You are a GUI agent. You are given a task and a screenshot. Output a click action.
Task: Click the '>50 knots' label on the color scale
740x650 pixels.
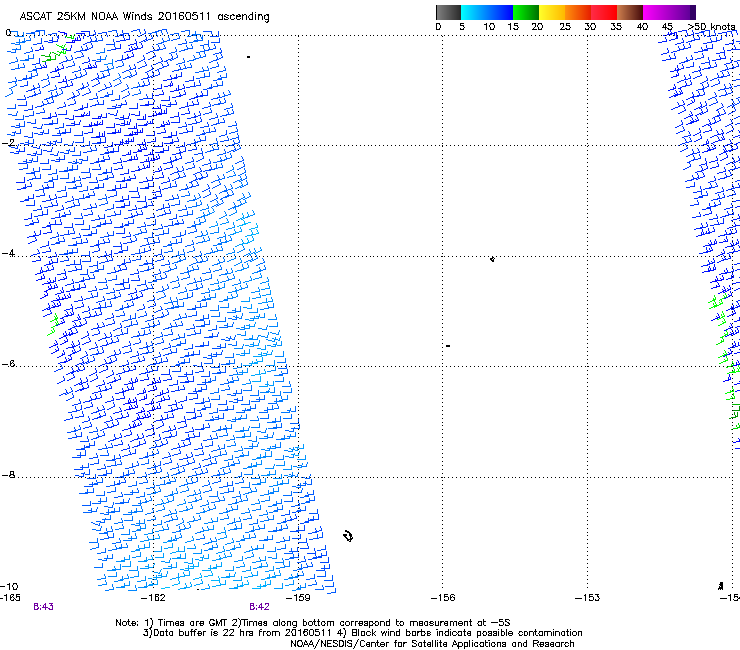pyautogui.click(x=711, y=27)
